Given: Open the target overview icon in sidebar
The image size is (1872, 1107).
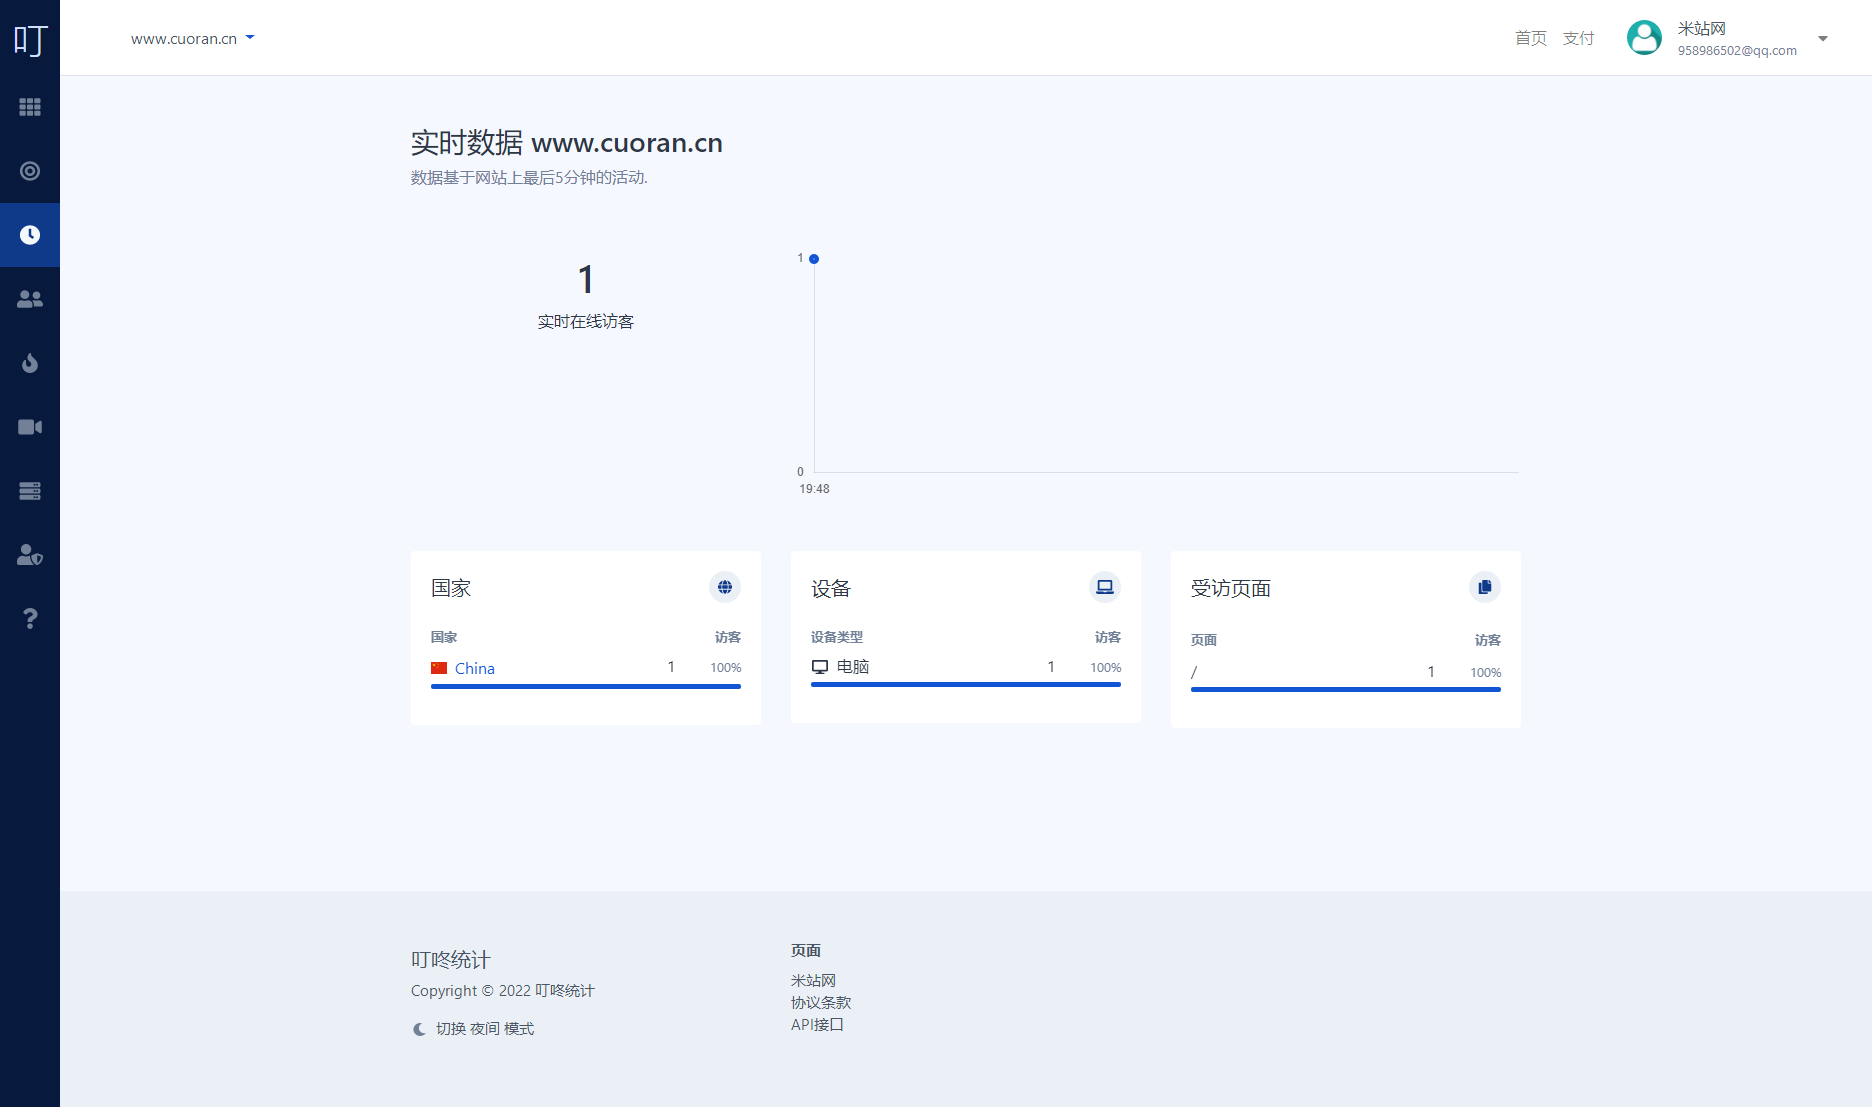Looking at the screenshot, I should click(x=30, y=171).
